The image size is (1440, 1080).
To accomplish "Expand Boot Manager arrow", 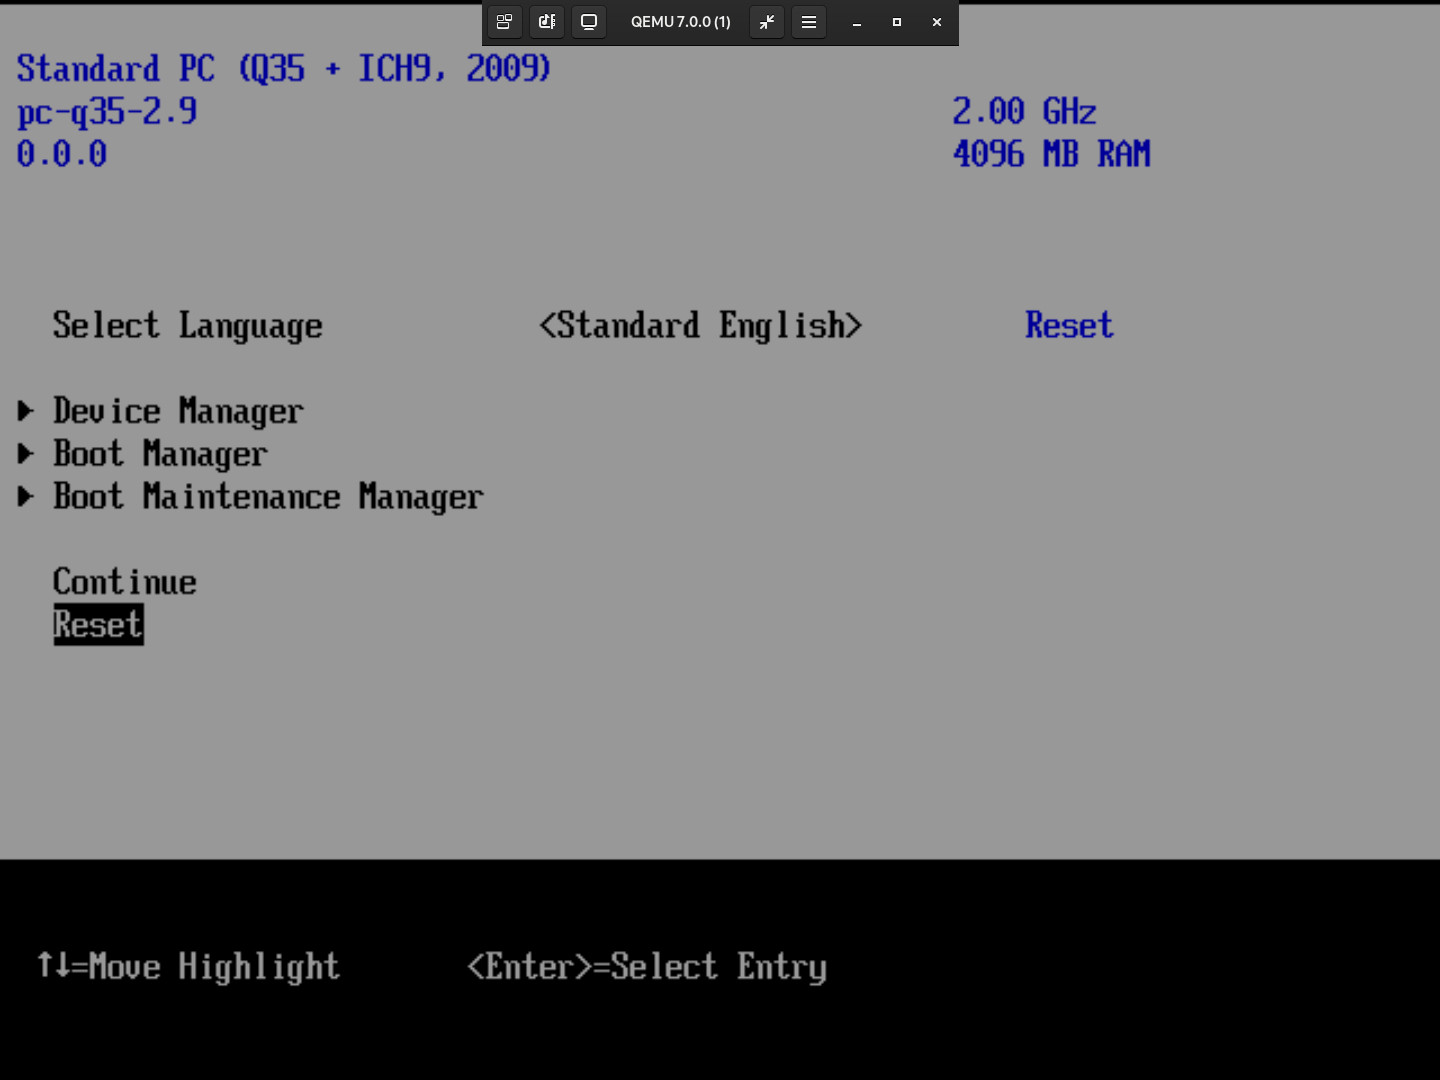I will pyautogui.click(x=26, y=454).
